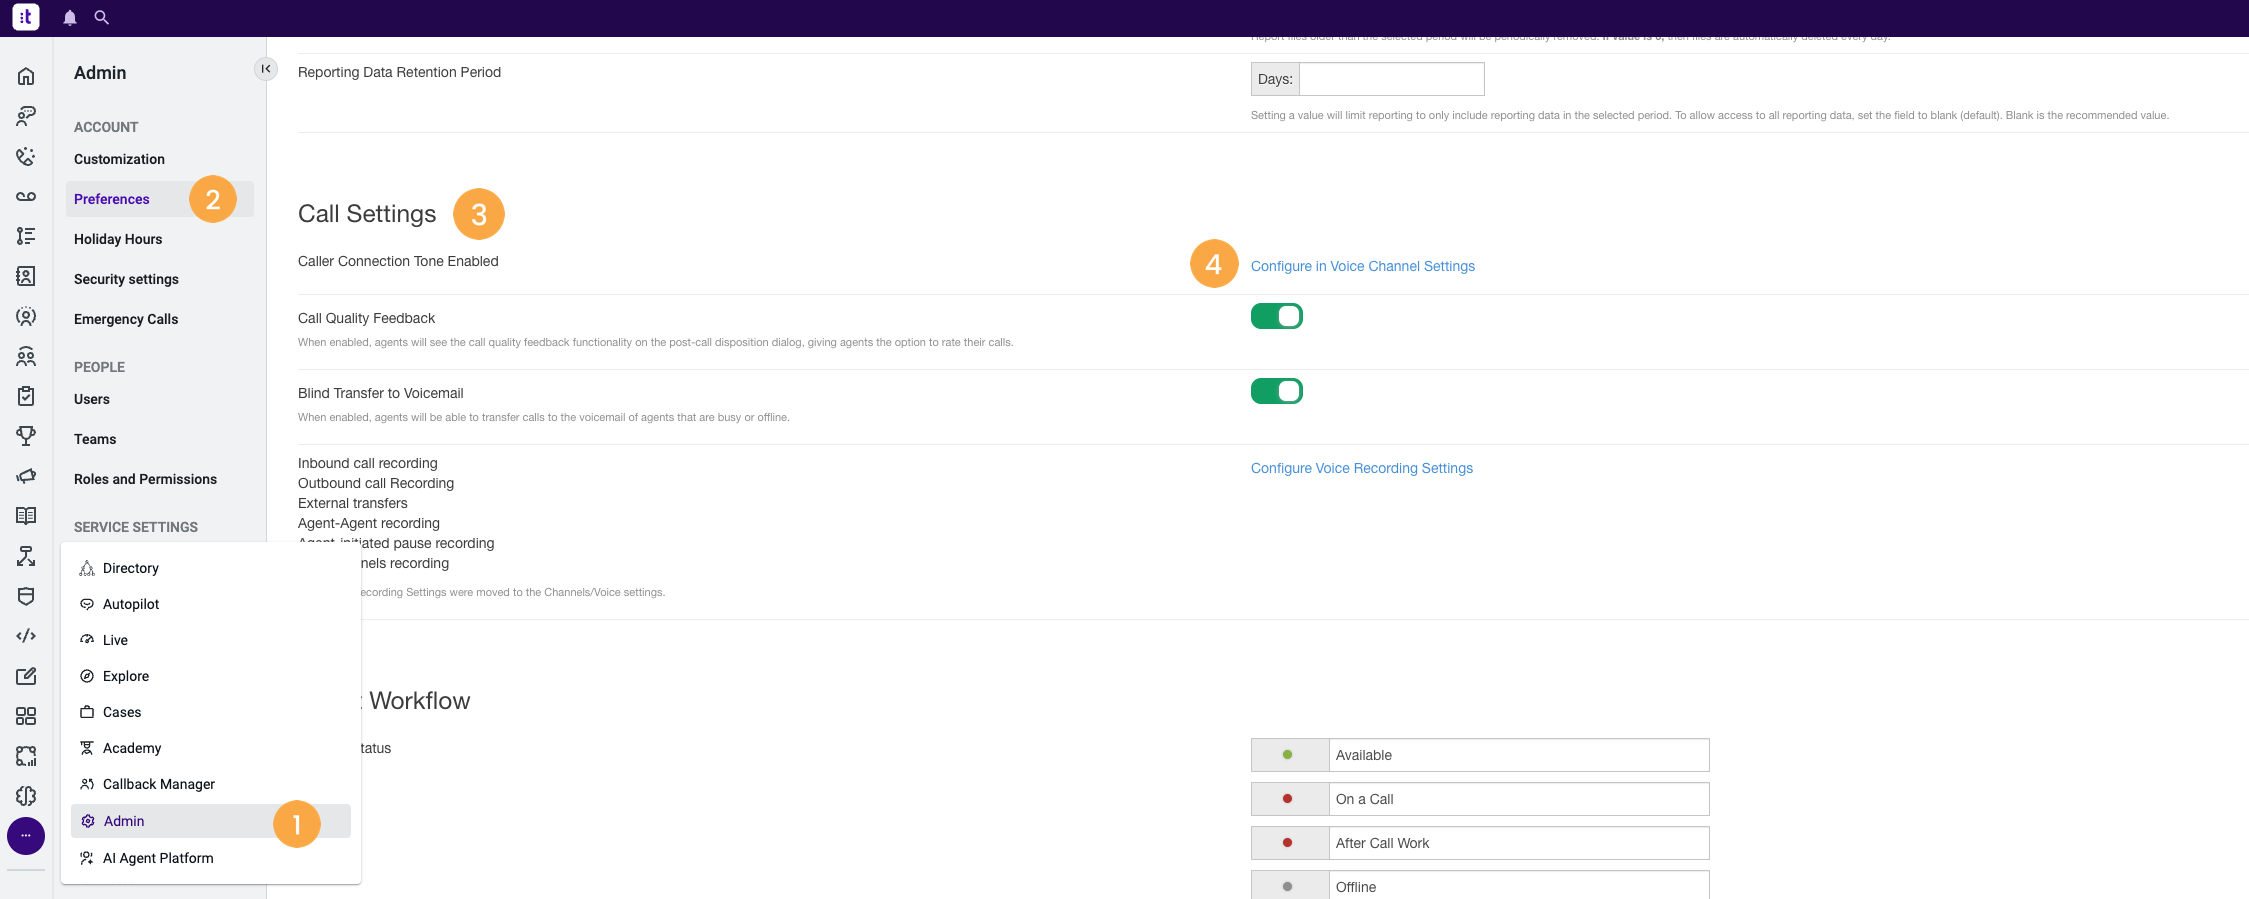Image resolution: width=2249 pixels, height=899 pixels.
Task: Open the brain AI icon in sidebar
Action: 26,796
